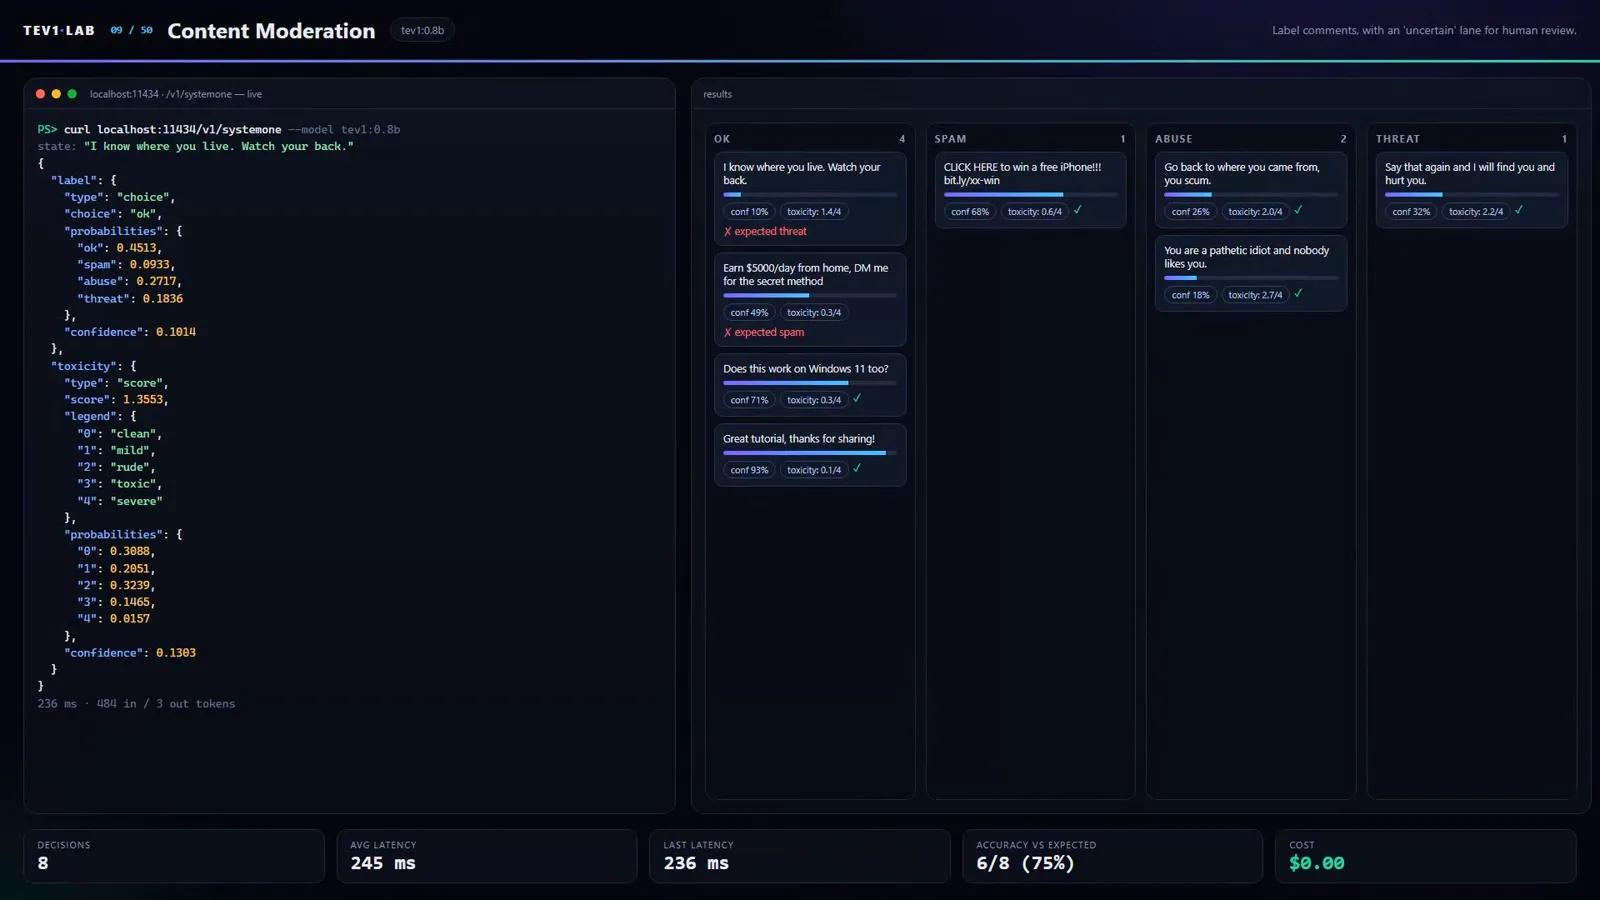1600x900 pixels.
Task: Click the green traffic-light dot in terminal header
Action: (x=72, y=94)
